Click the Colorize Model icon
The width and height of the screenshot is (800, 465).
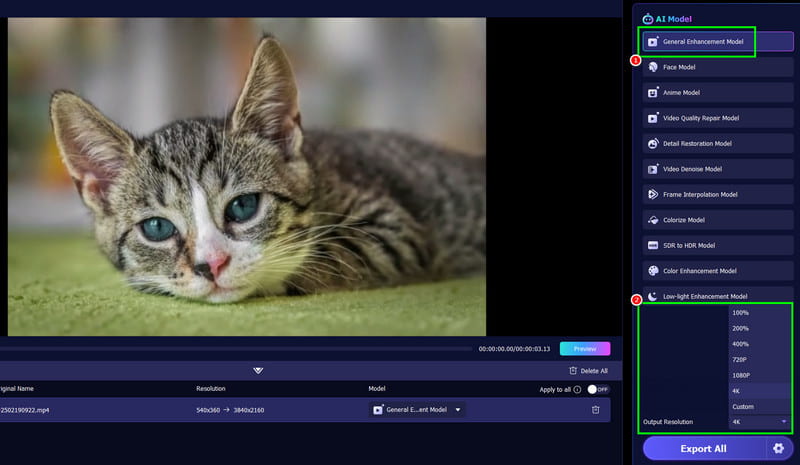pyautogui.click(x=653, y=220)
